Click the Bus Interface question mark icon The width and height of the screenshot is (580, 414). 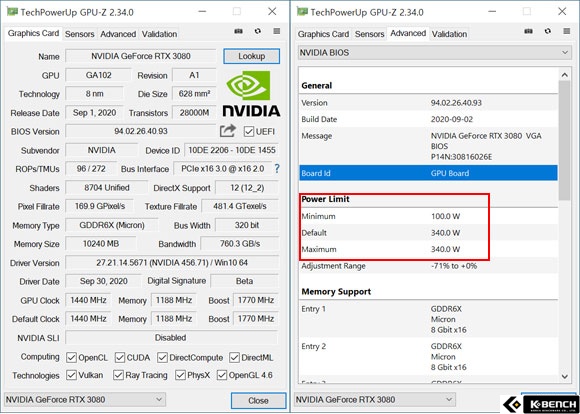click(x=277, y=169)
